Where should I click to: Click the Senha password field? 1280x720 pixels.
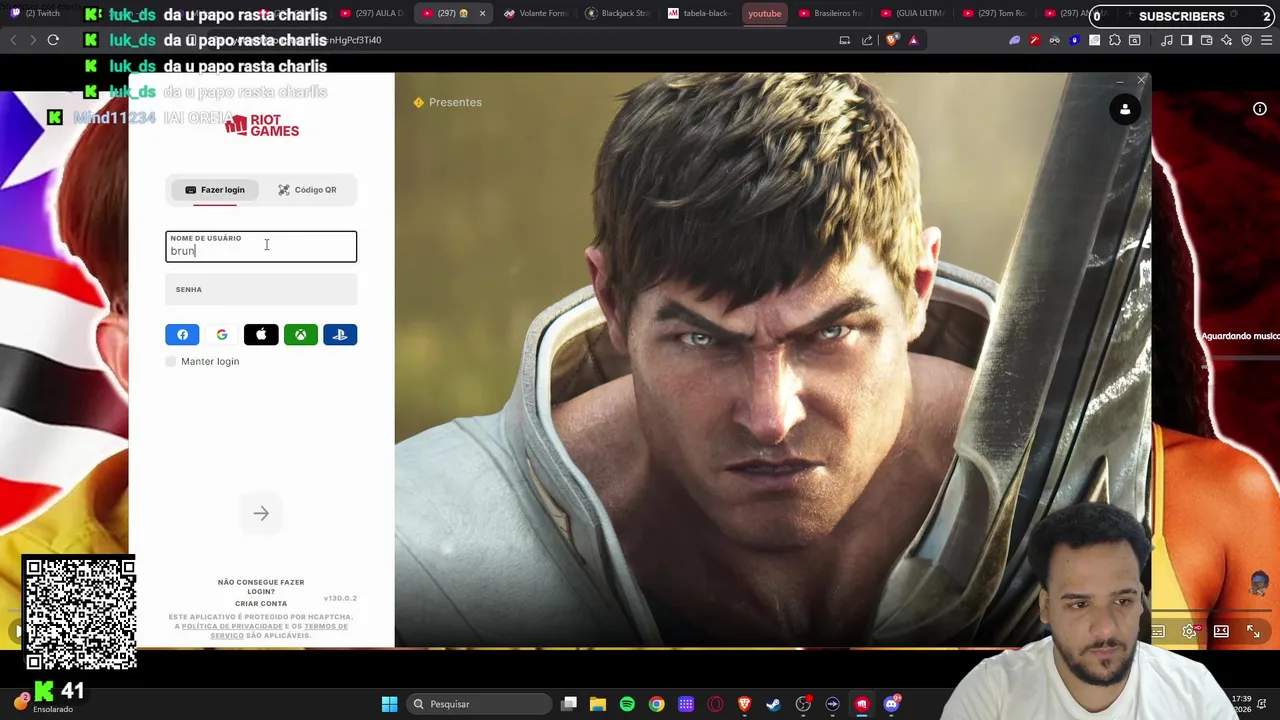point(261,290)
